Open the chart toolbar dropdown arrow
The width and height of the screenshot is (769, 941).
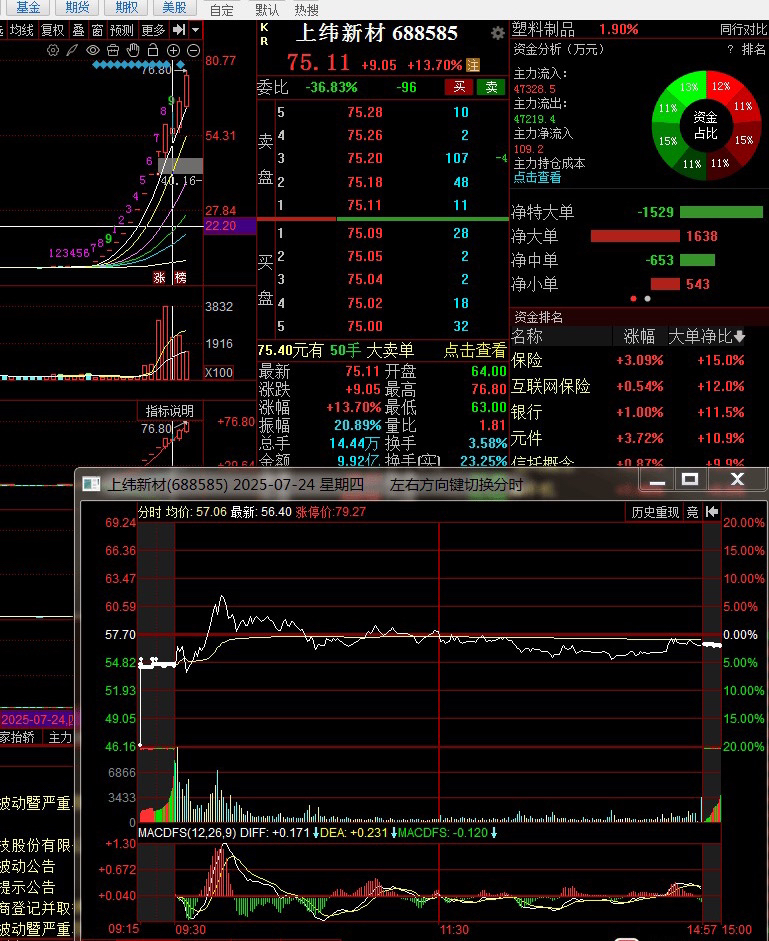(195, 29)
